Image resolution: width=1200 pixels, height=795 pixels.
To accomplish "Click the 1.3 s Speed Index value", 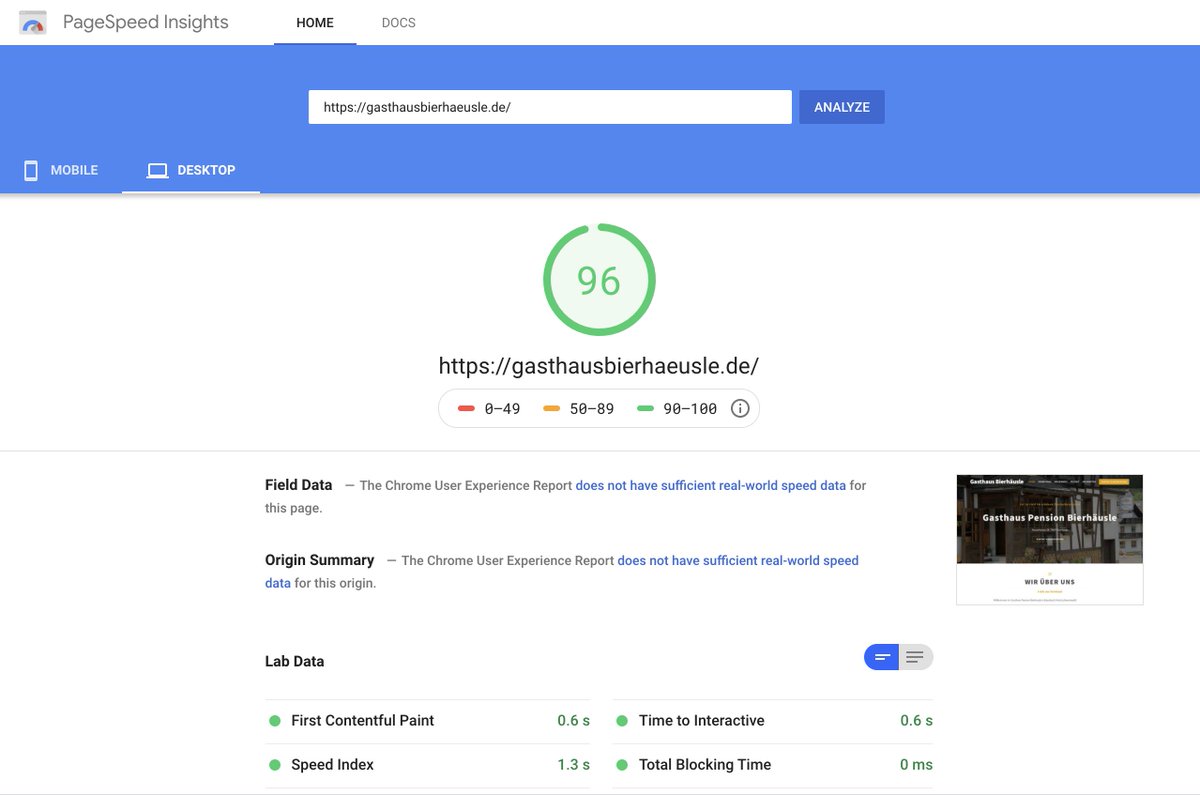I will (x=573, y=764).
